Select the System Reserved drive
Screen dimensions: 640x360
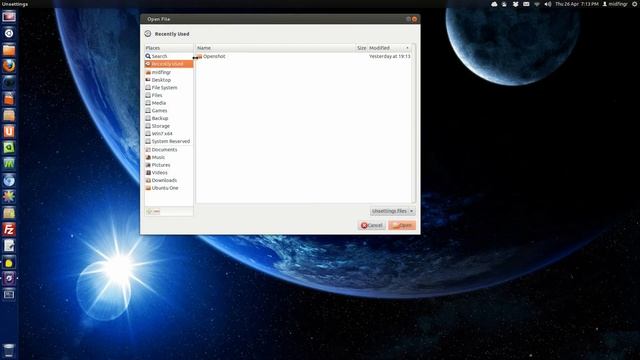(x=169, y=141)
